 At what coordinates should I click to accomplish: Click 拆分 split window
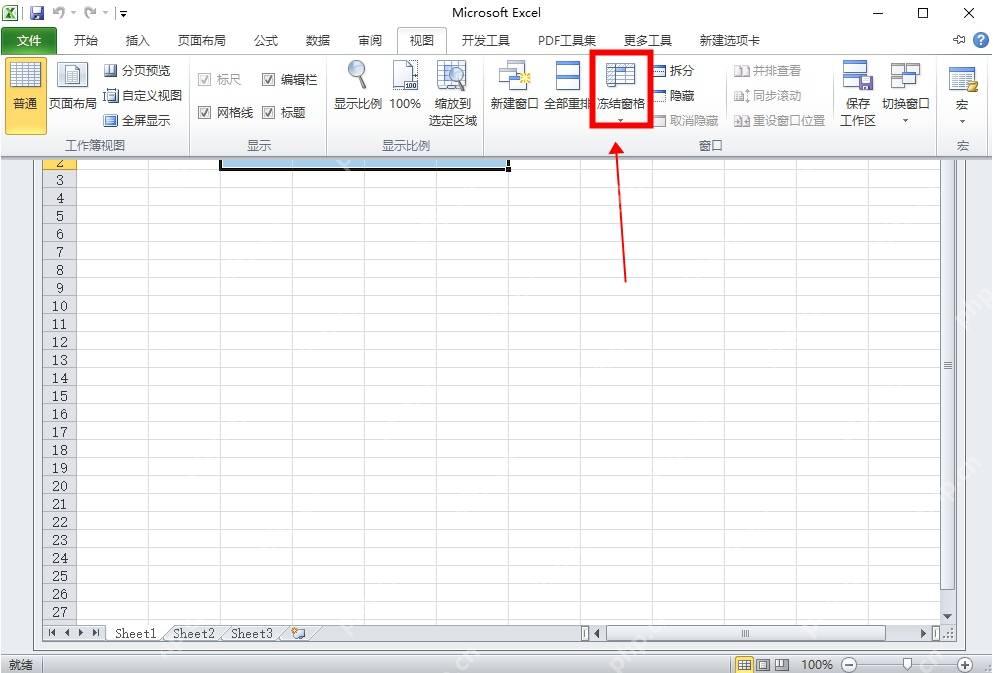click(x=674, y=70)
